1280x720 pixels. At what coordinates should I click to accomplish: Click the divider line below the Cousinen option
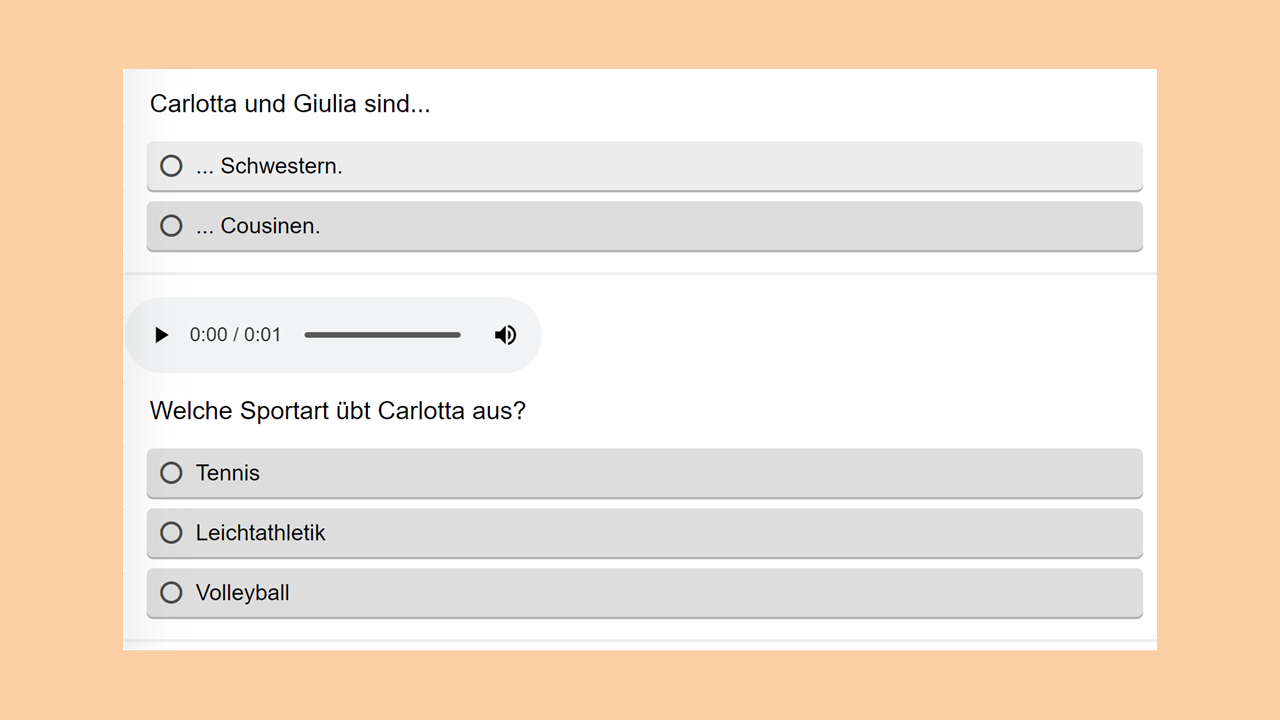point(640,273)
